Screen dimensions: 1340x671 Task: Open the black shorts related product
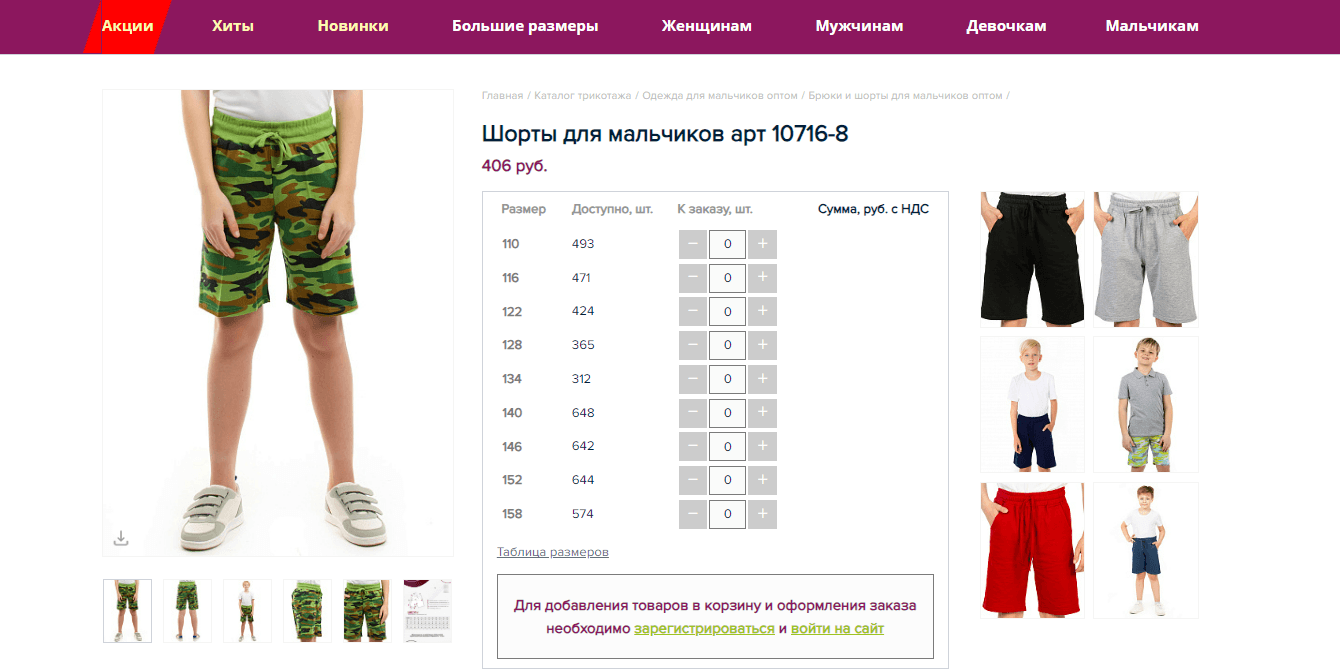pos(1032,259)
